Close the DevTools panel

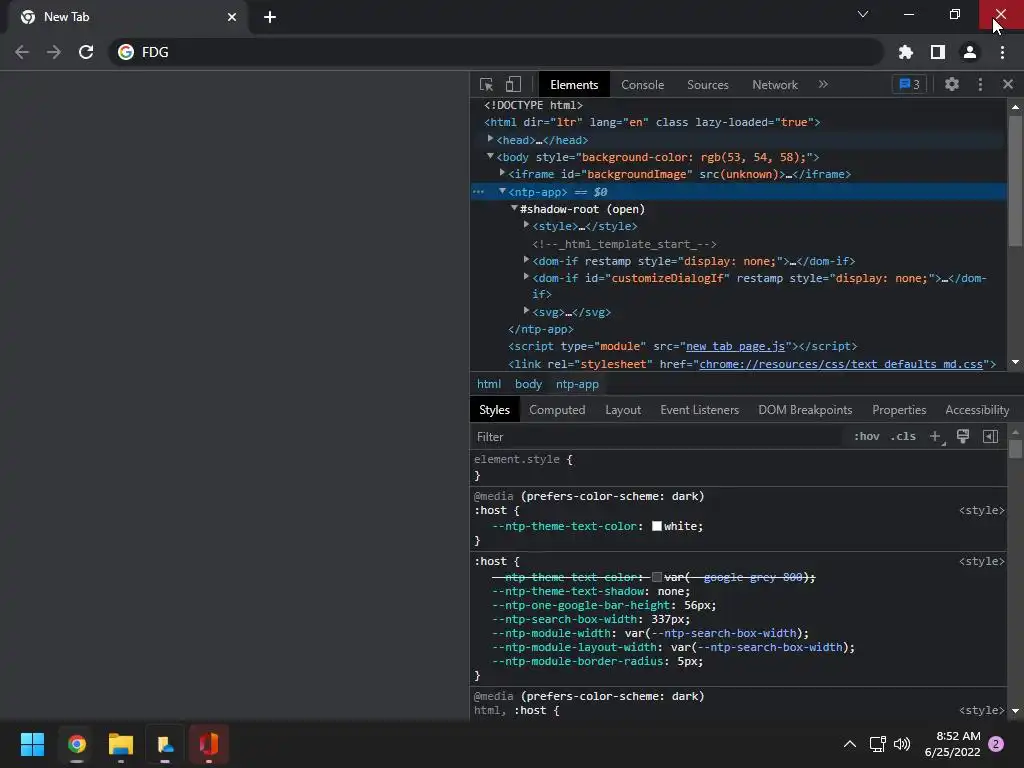[1008, 84]
